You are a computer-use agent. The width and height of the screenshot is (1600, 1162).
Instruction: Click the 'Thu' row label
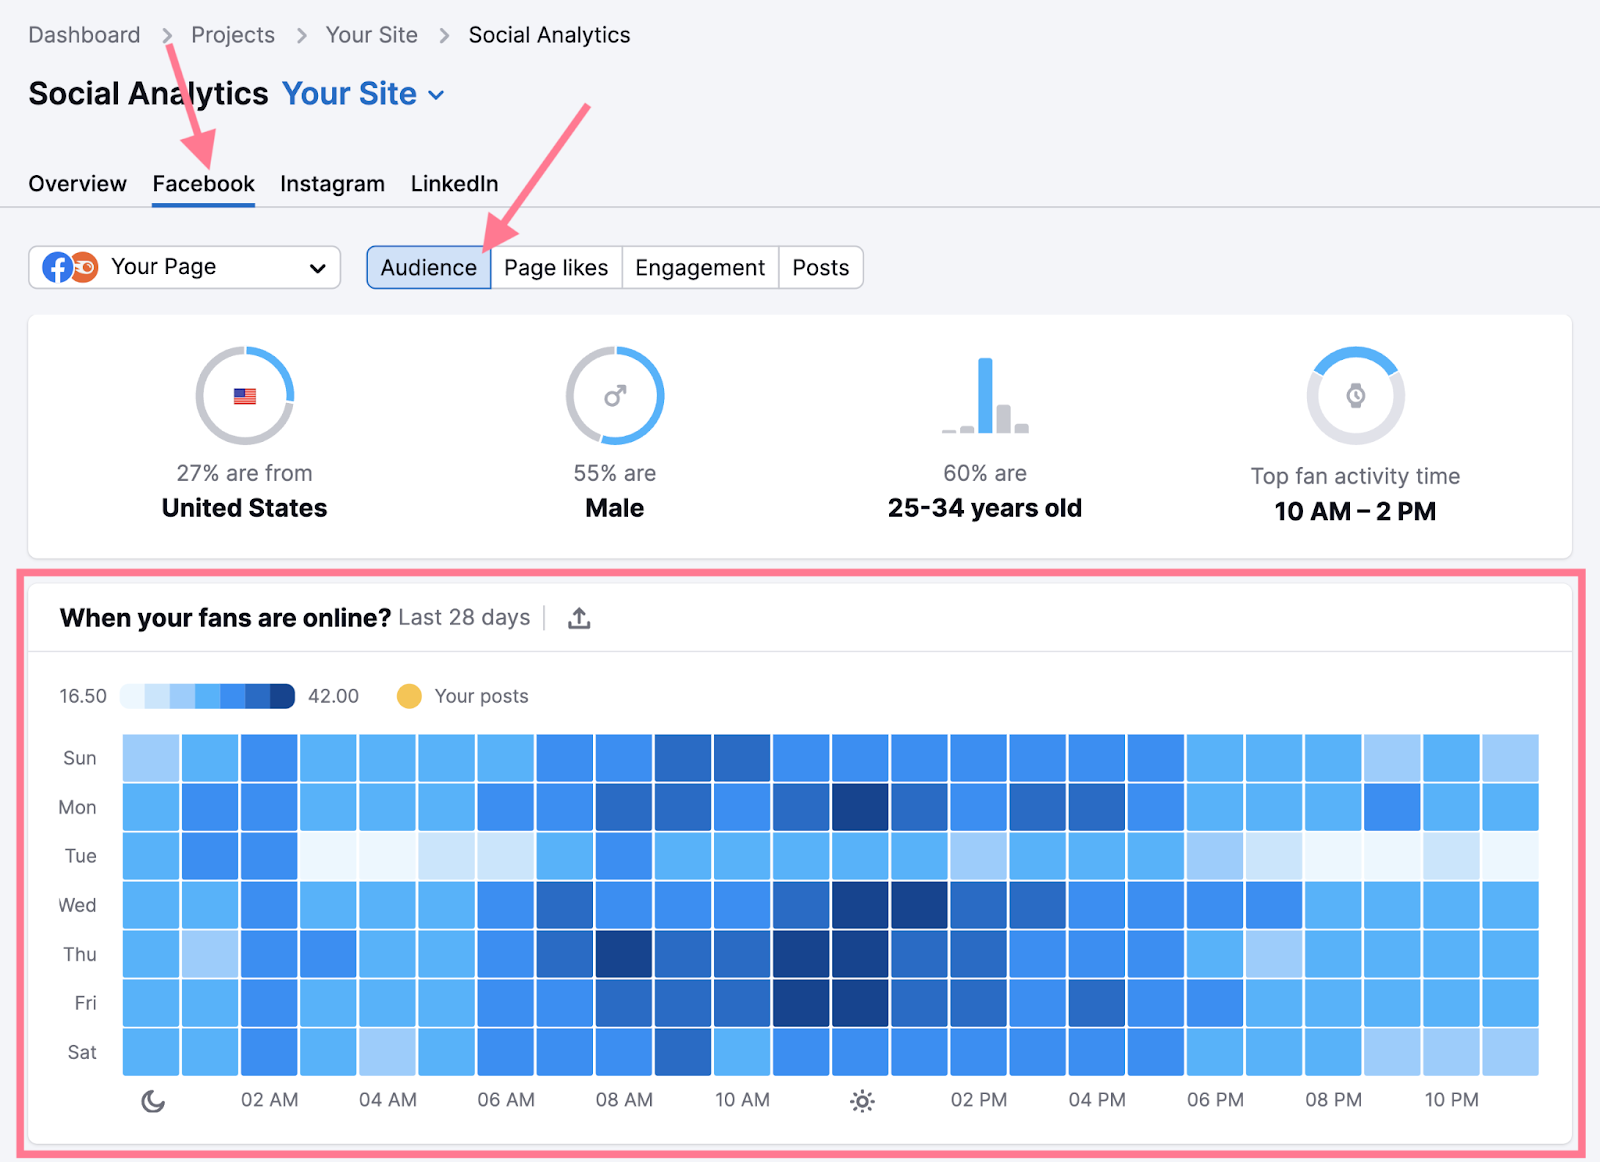point(80,955)
